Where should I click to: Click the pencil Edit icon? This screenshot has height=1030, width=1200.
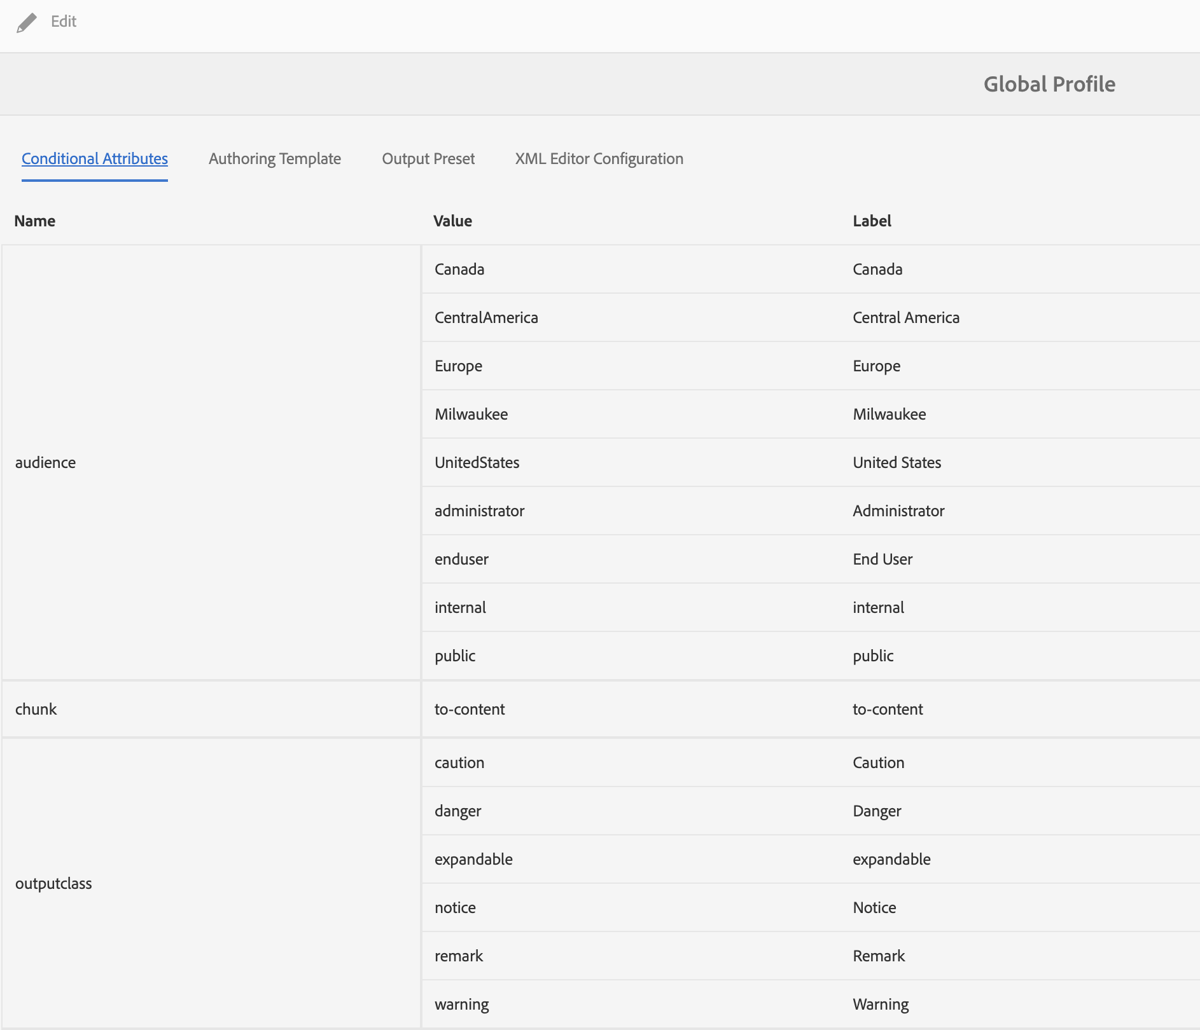coord(26,22)
